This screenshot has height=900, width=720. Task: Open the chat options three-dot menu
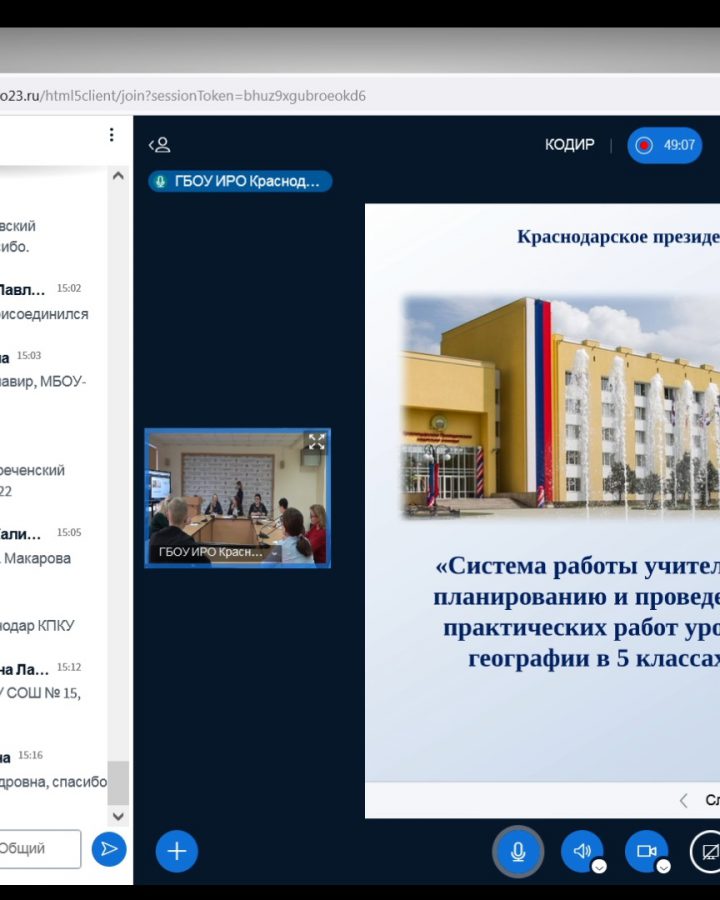(x=111, y=135)
